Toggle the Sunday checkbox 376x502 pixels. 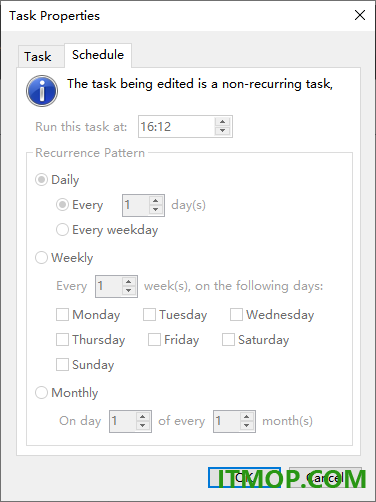pyautogui.click(x=62, y=365)
